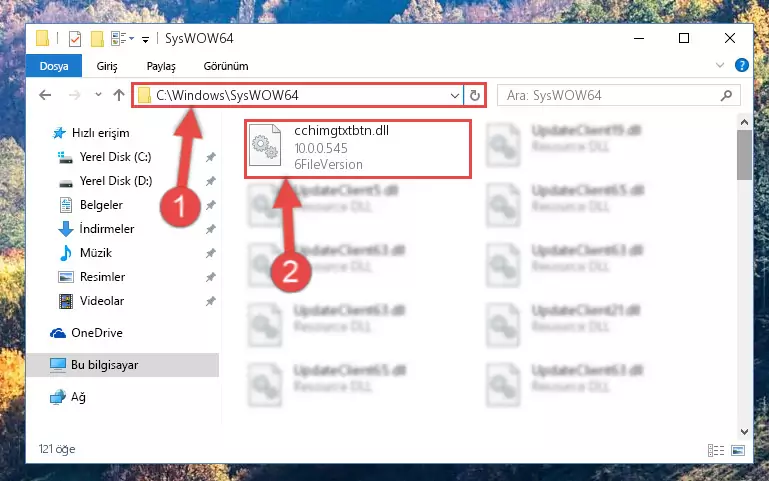The image size is (769, 481).
Task: Maximize the SysWOW64 window
Action: click(684, 38)
